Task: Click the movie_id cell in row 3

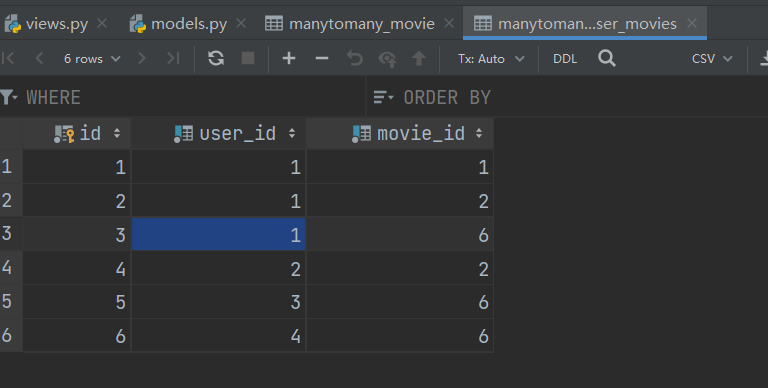Action: 400,234
